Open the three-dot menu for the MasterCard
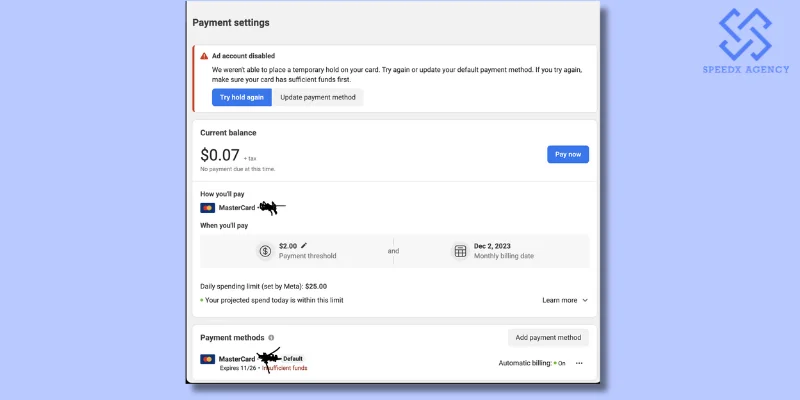 pyautogui.click(x=578, y=363)
